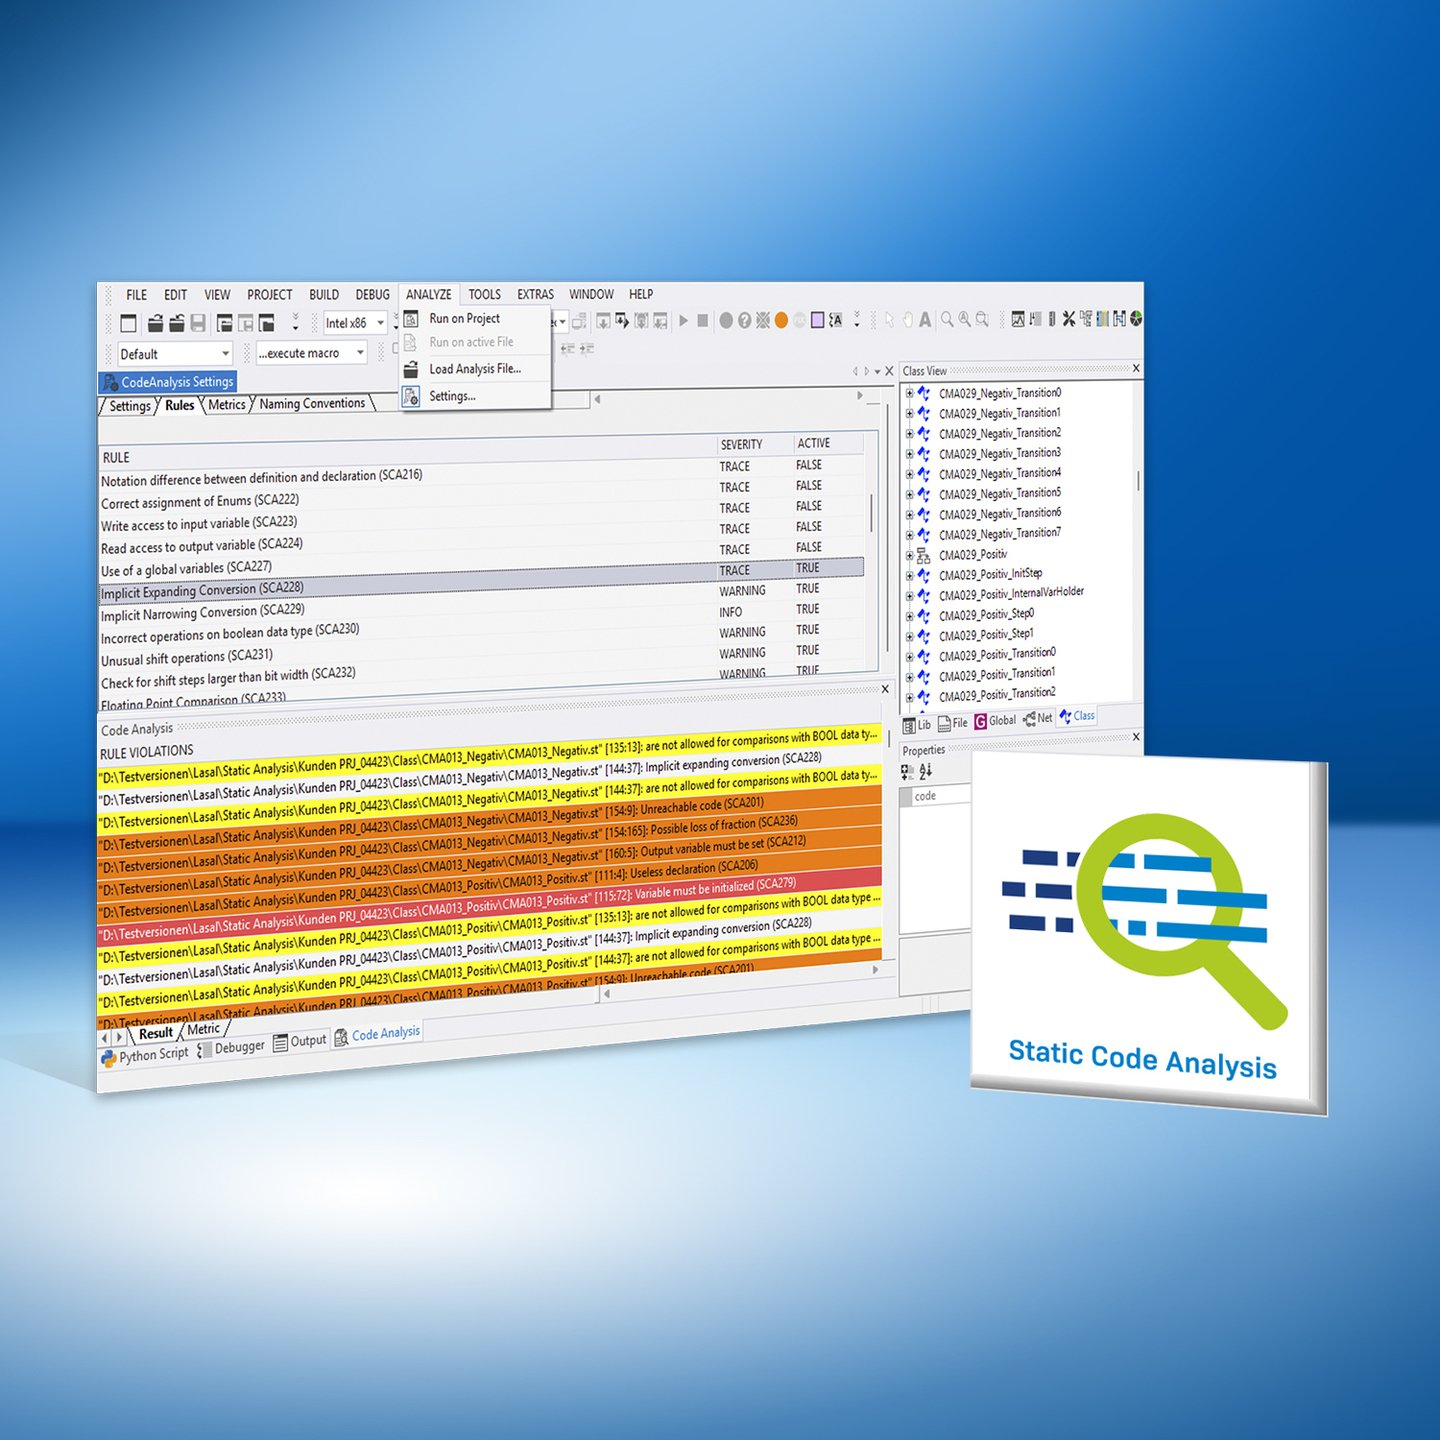Click the Save floppy disk toolbar icon
This screenshot has height=1440, width=1440.
click(x=198, y=323)
